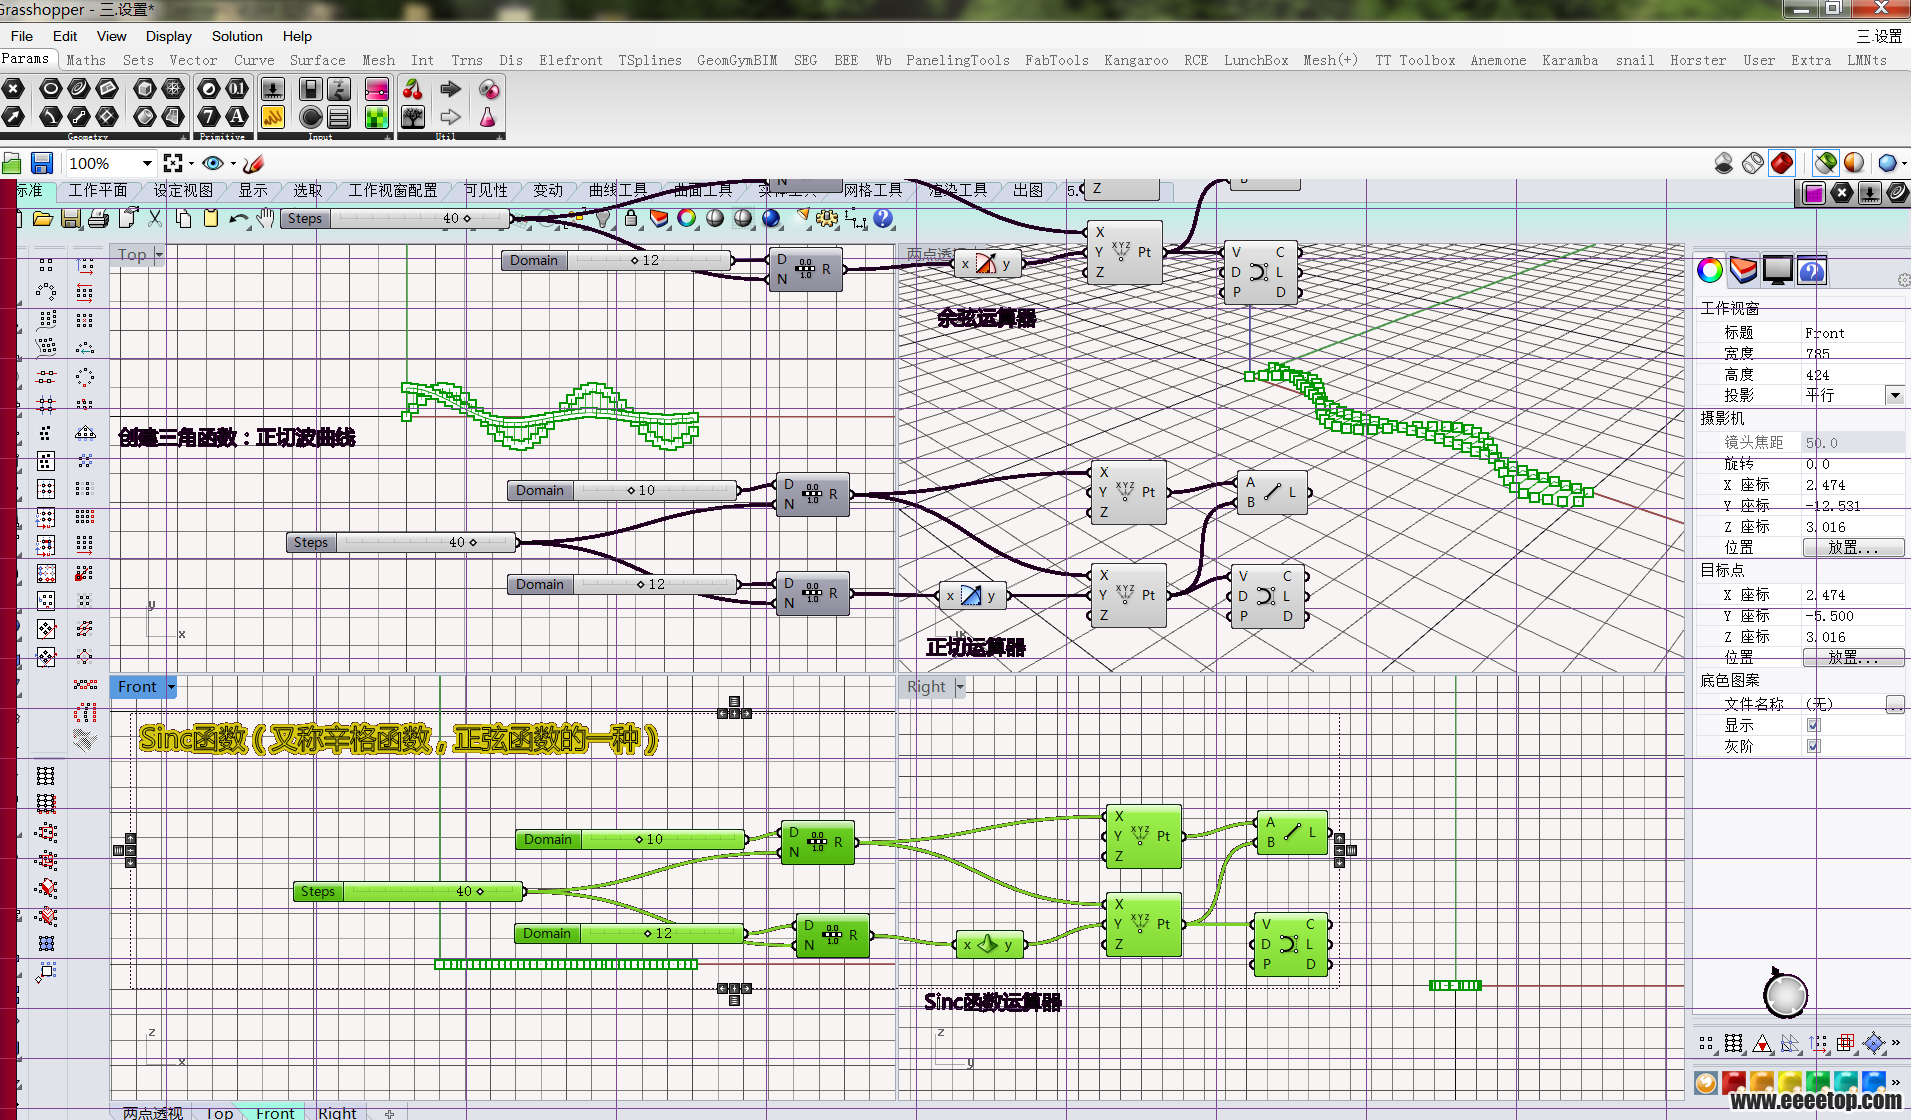This screenshot has width=1911, height=1120.
Task: Click the 放置 button under 摄影机
Action: [1852, 548]
